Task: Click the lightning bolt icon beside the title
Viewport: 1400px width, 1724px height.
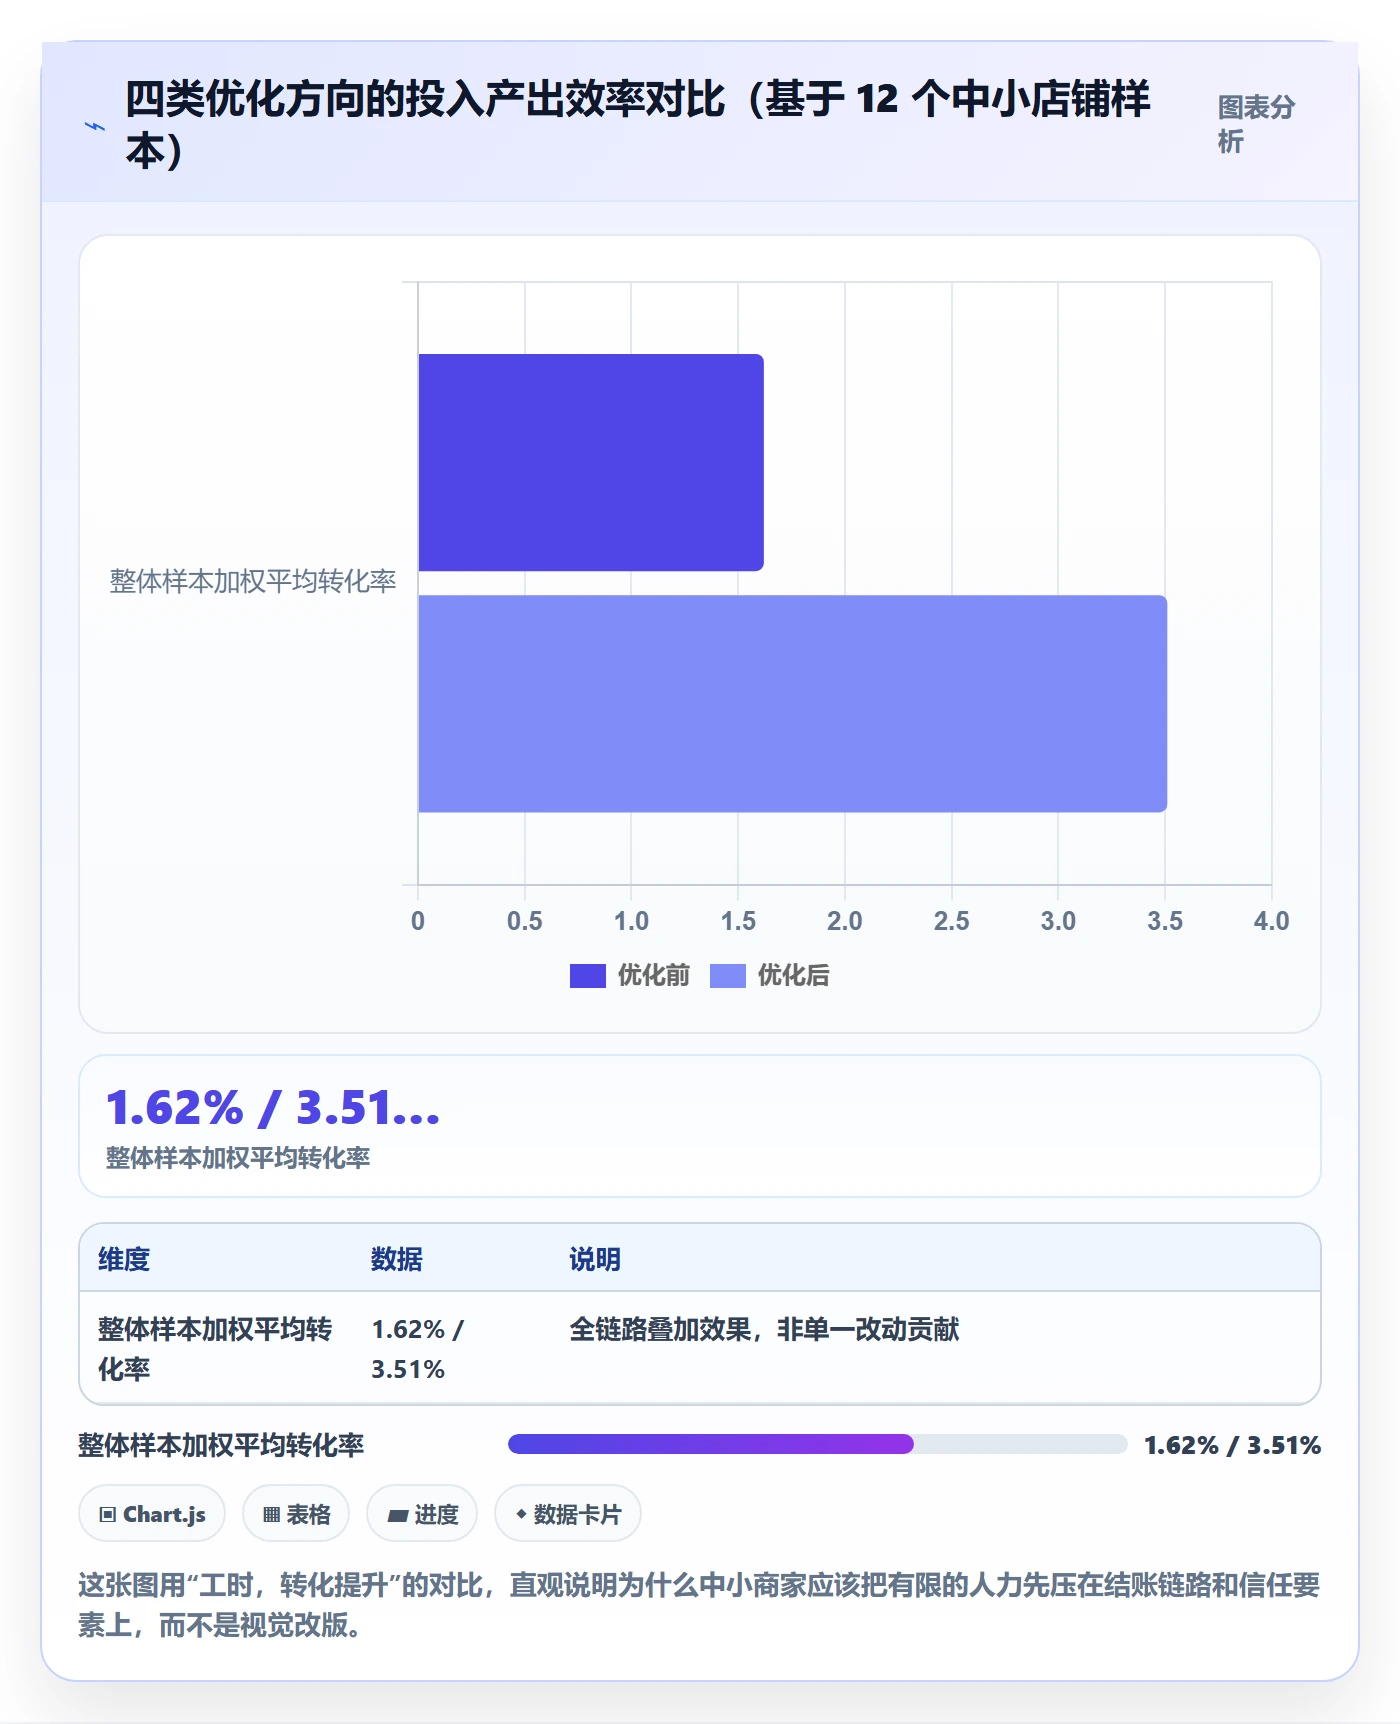Action: [95, 126]
